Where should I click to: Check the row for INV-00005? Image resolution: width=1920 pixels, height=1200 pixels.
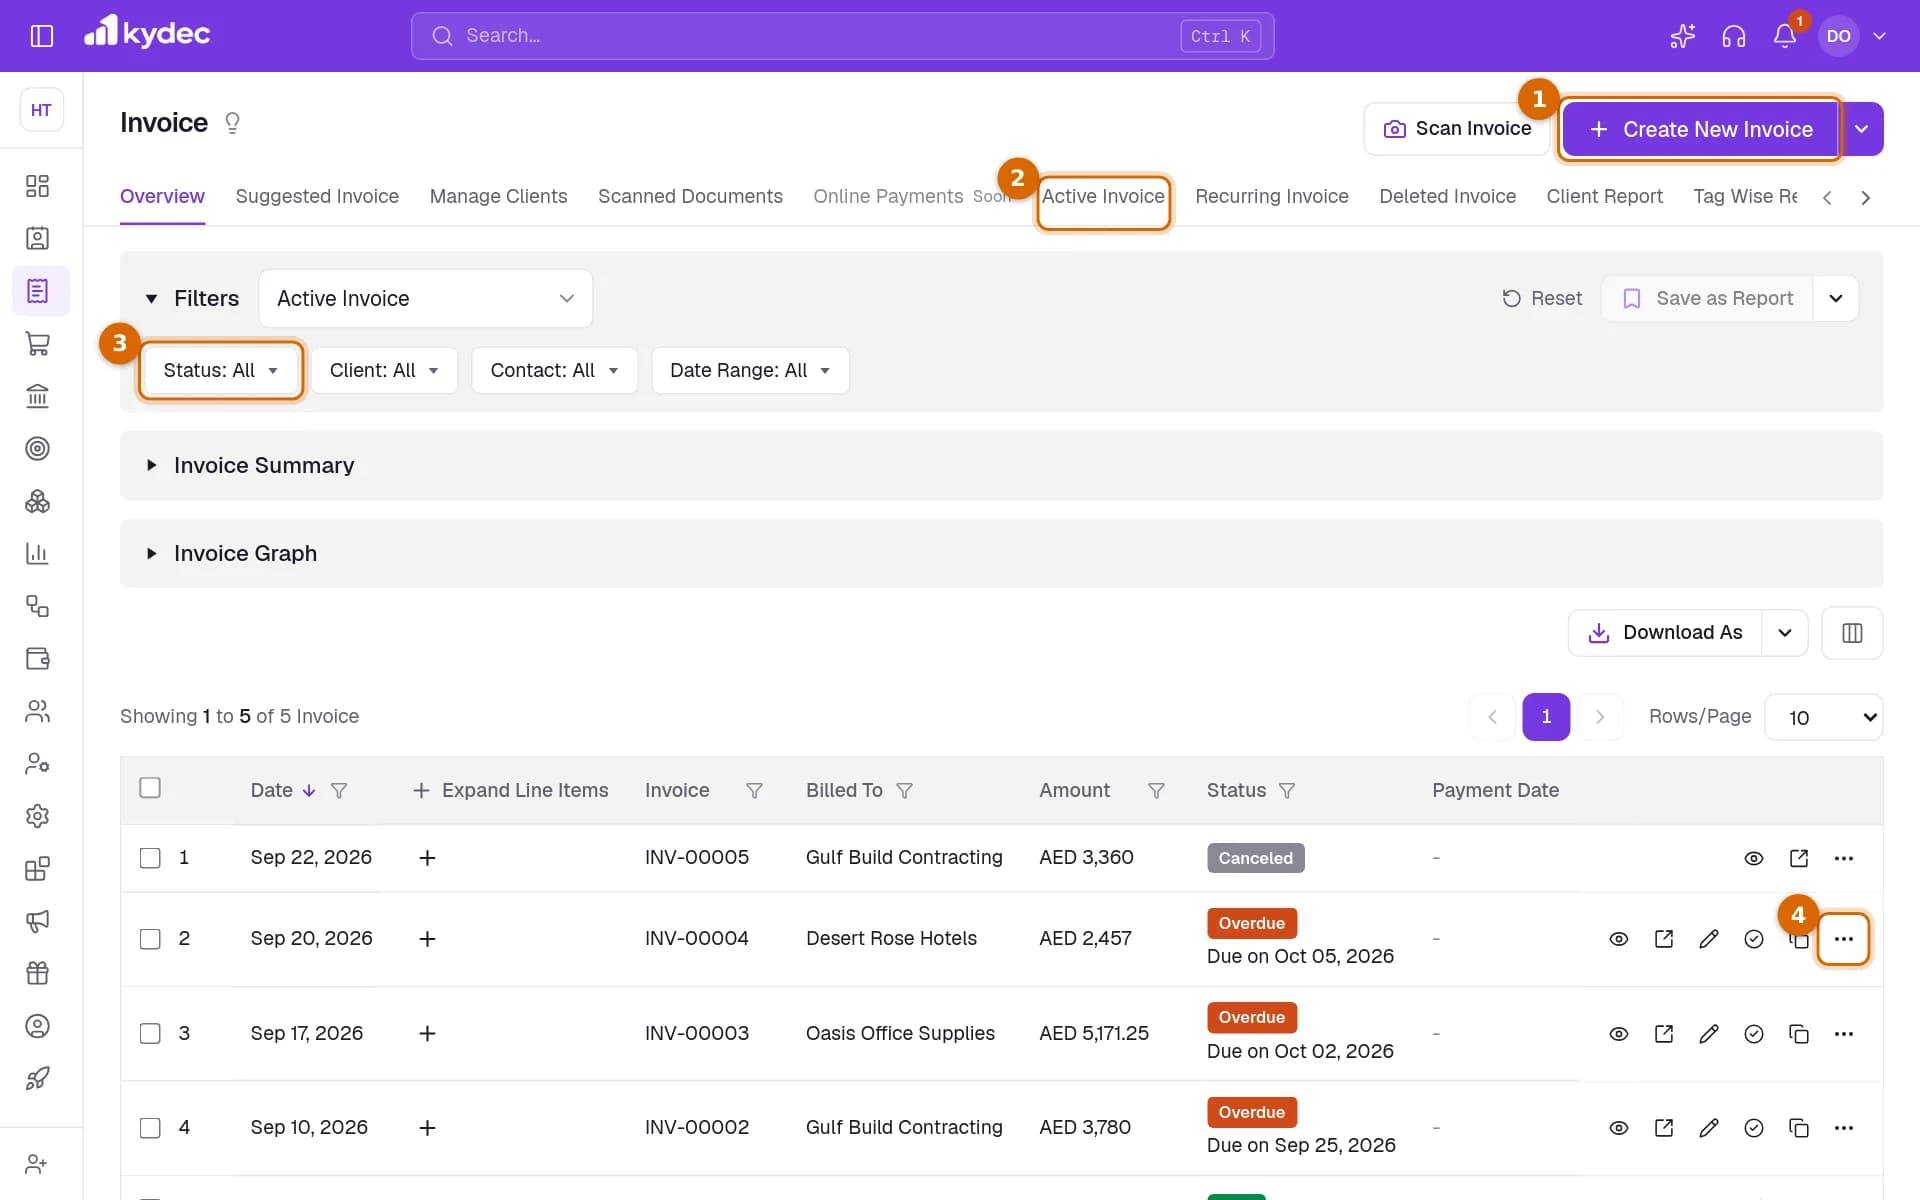click(x=150, y=858)
